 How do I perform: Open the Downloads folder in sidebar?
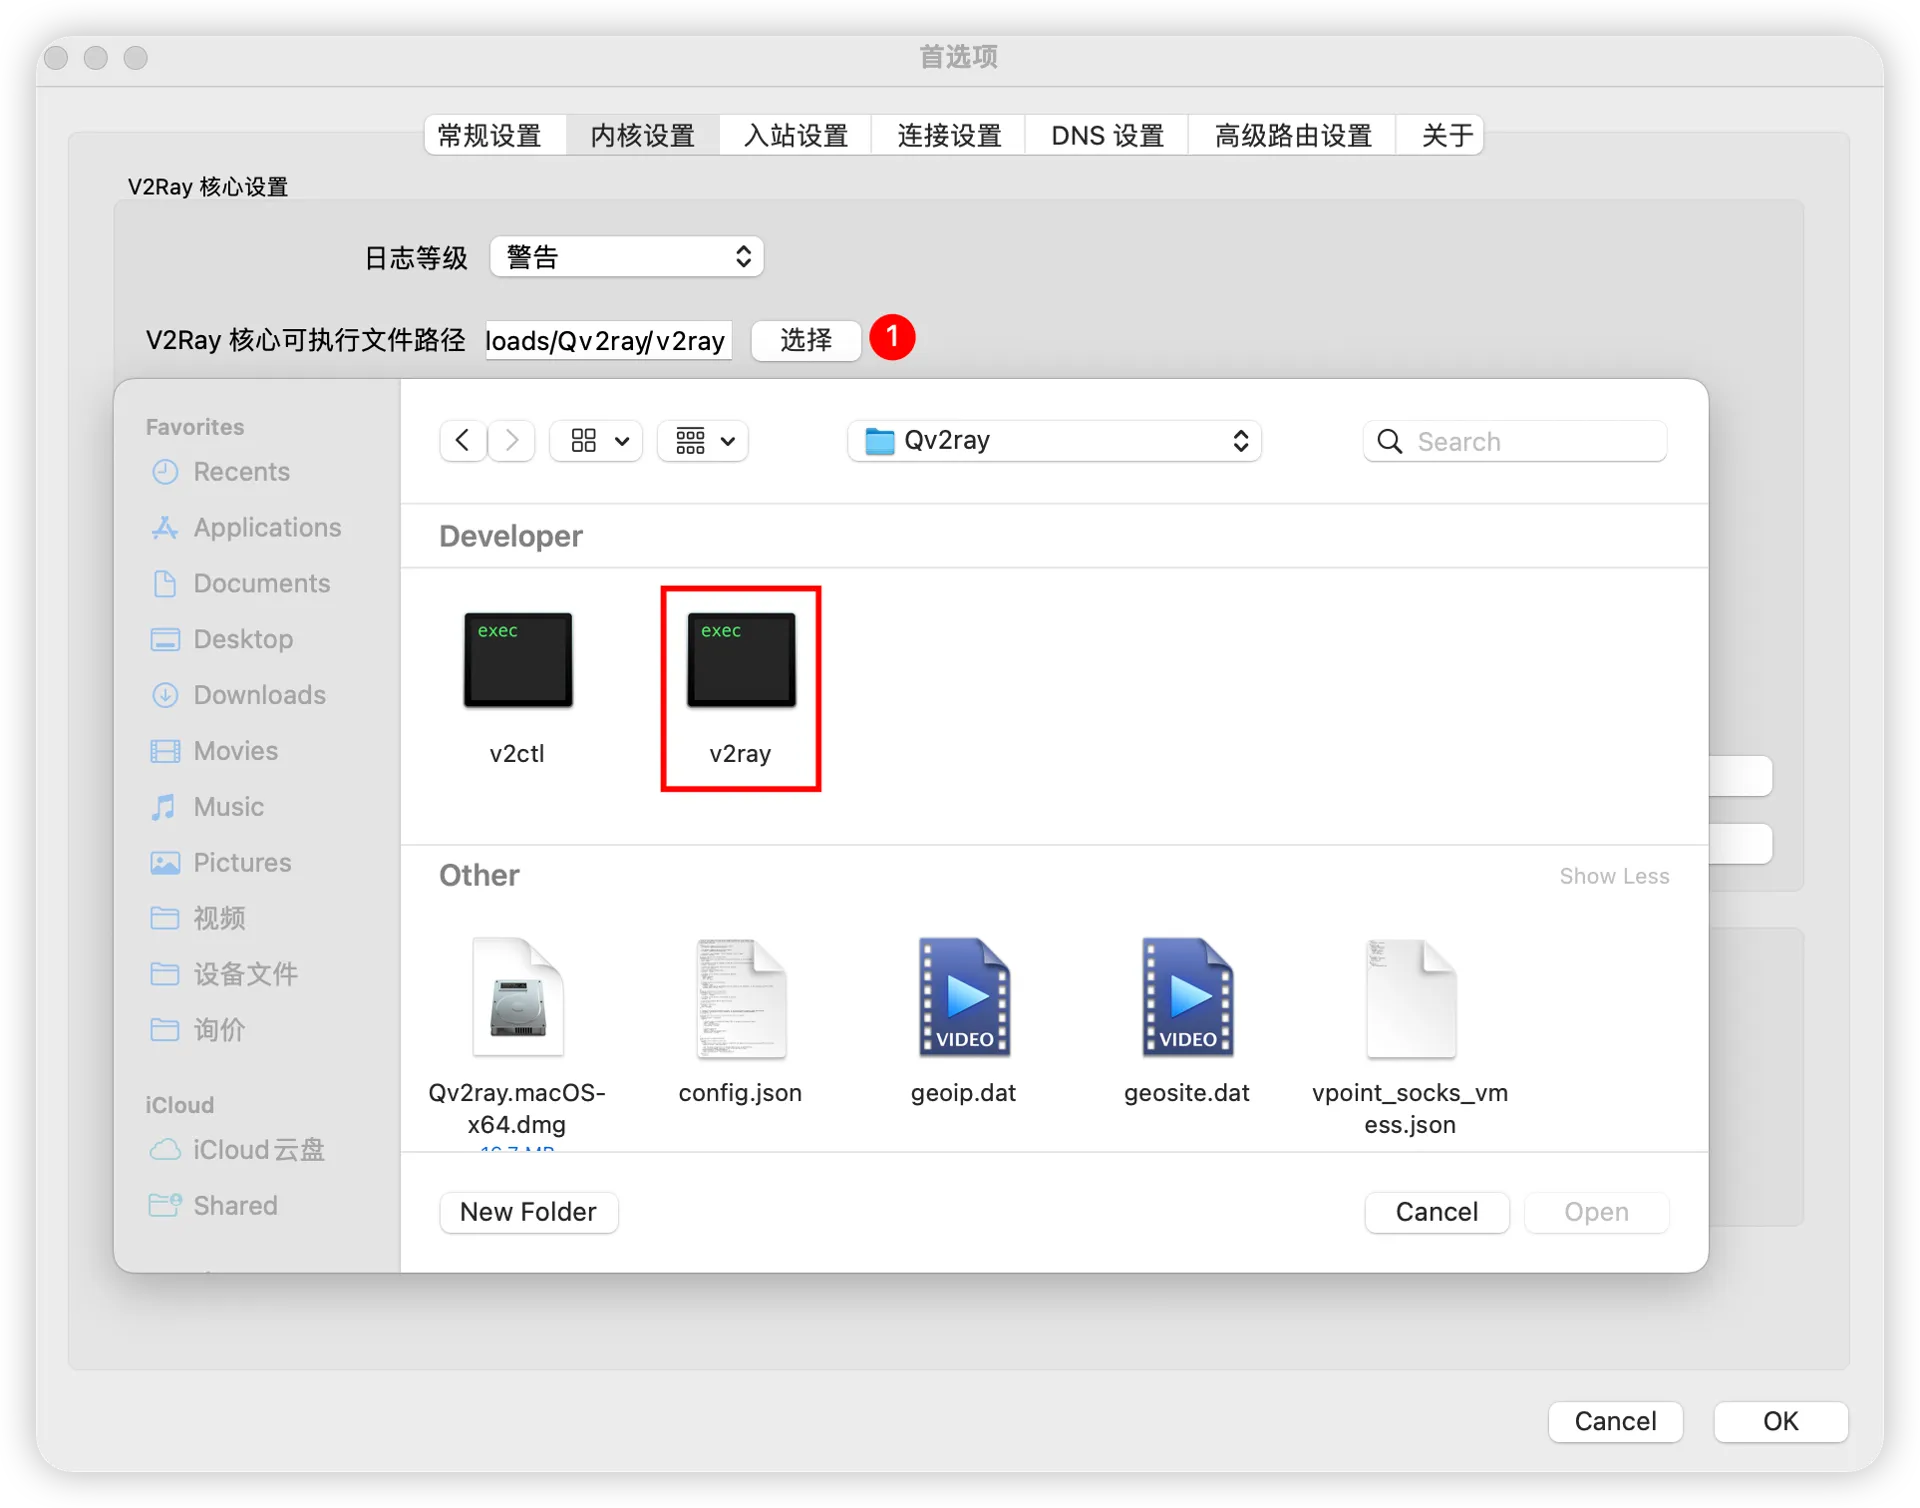[258, 694]
